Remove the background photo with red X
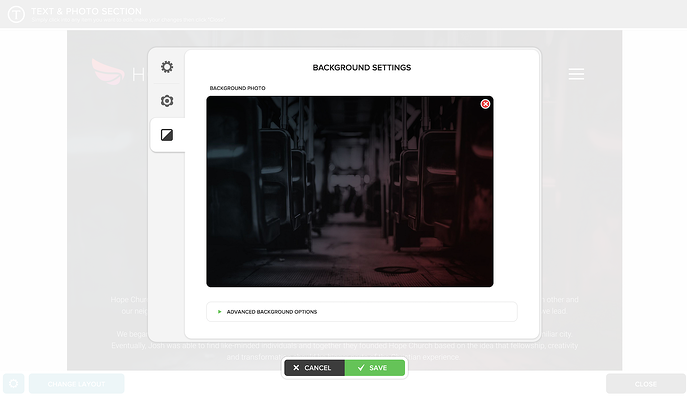The height and width of the screenshot is (396, 687). coord(485,104)
